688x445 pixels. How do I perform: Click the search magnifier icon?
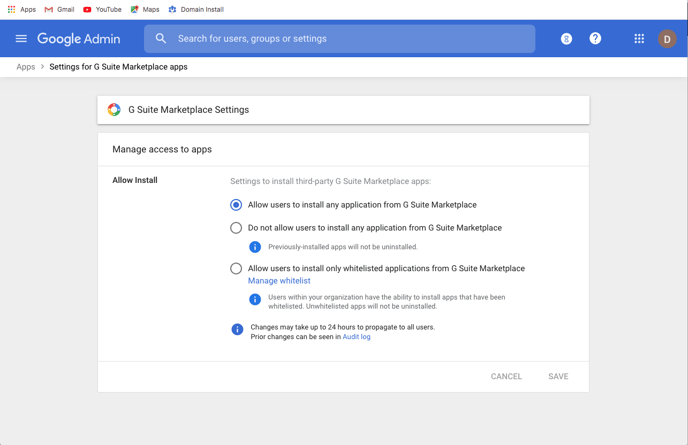161,39
